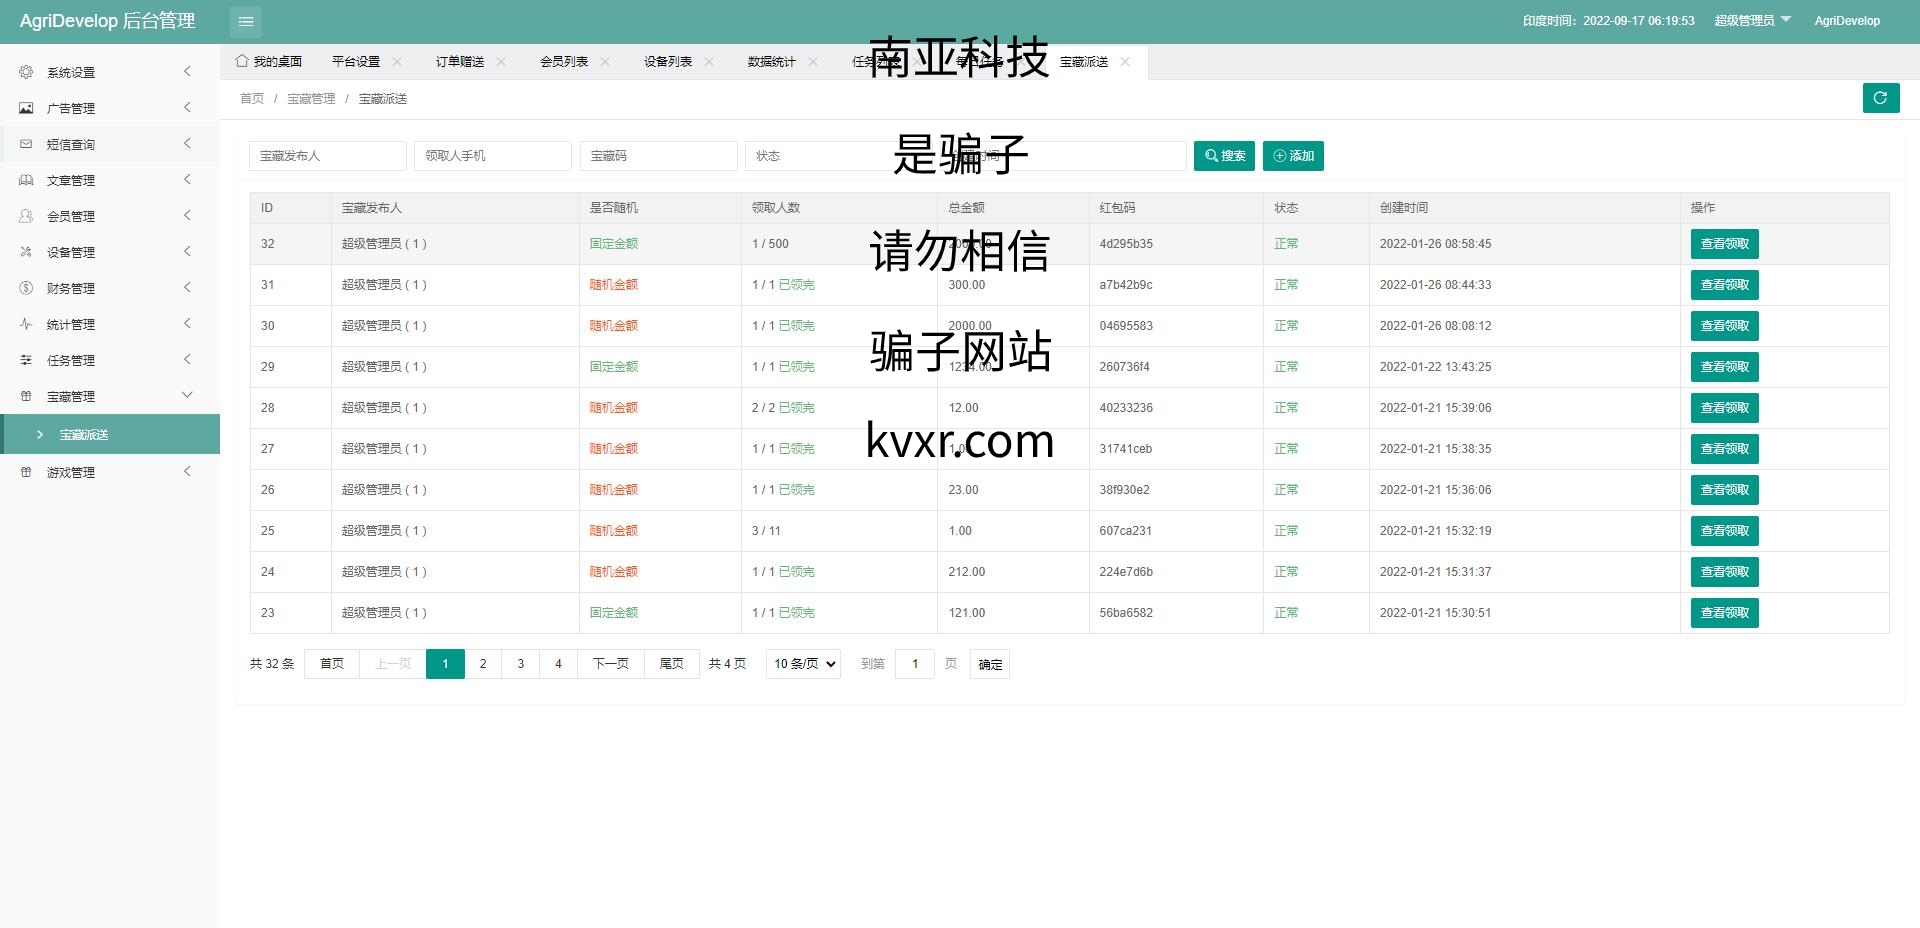Viewport: 1920px width, 928px height.
Task: Click the 首页 first page pagination button
Action: coord(332,664)
